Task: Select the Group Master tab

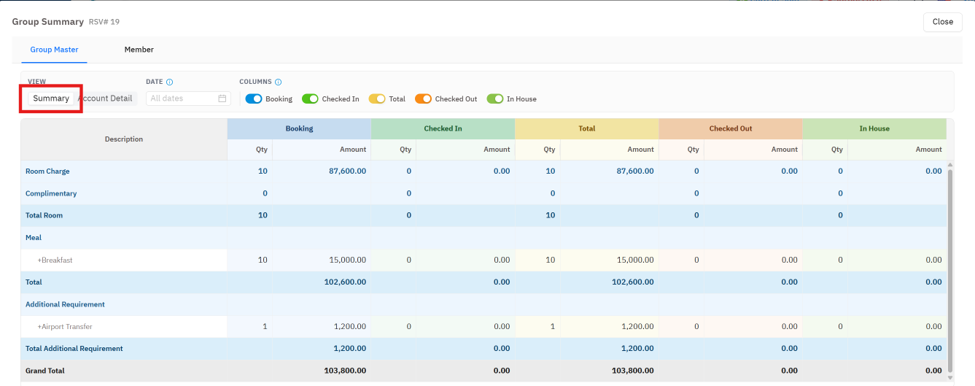Action: click(54, 50)
